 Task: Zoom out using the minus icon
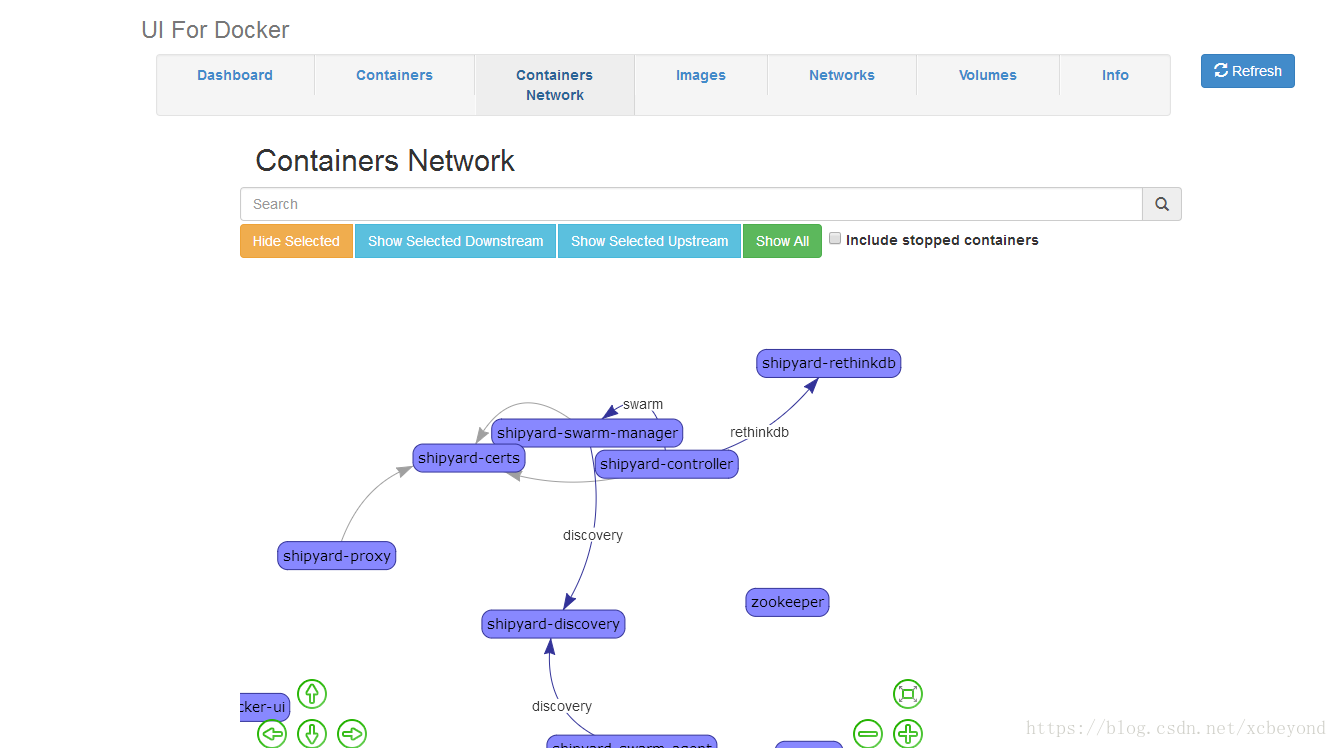coord(867,733)
